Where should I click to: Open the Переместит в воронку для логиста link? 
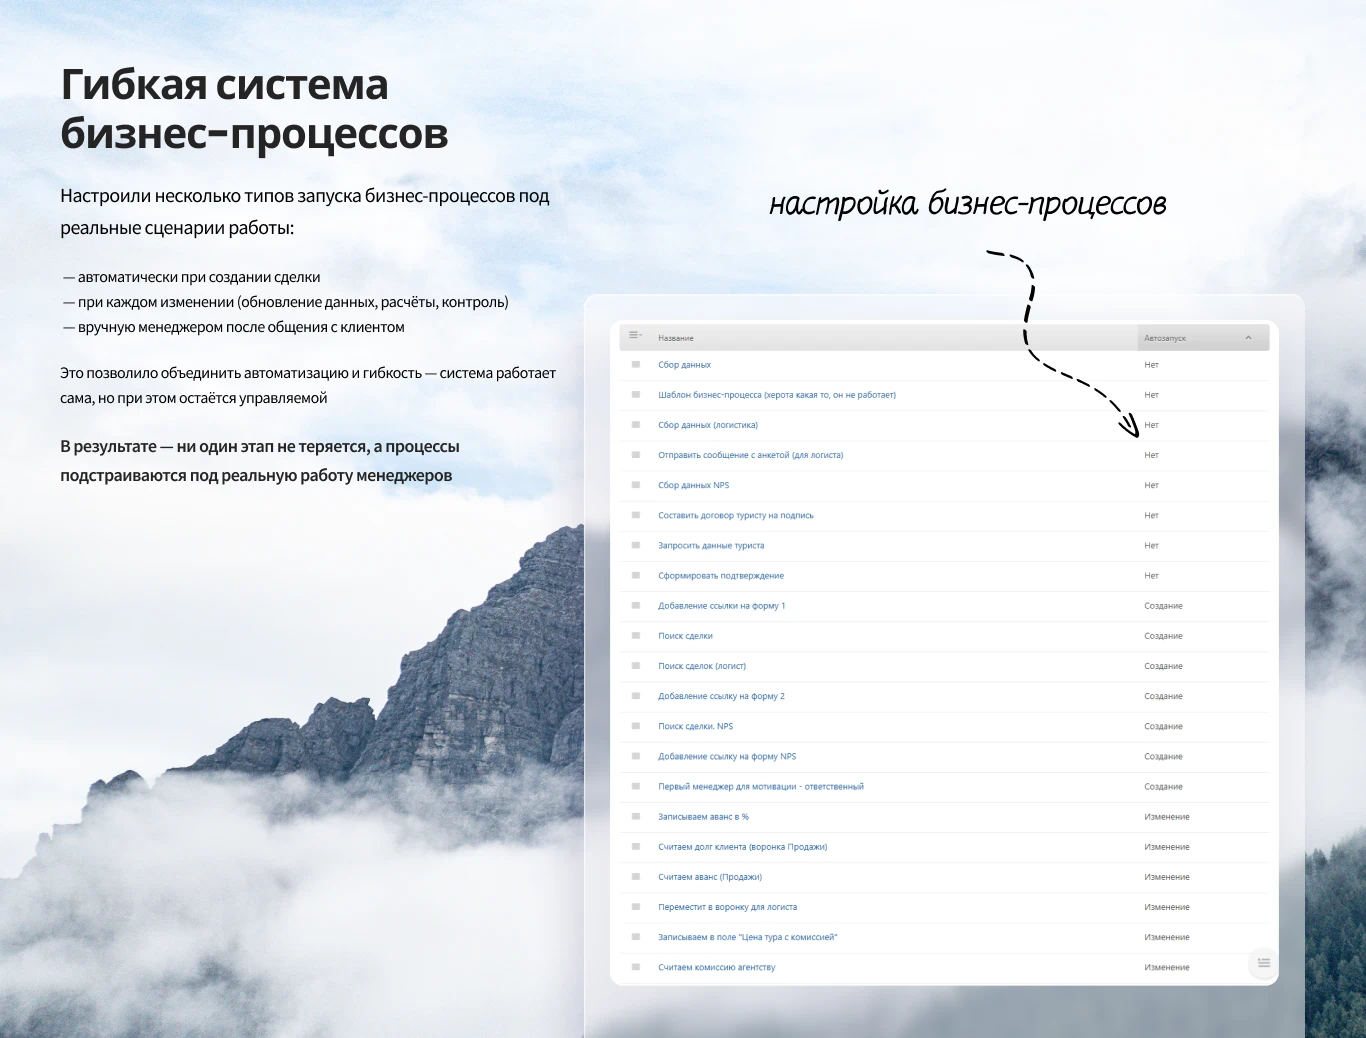pos(727,907)
